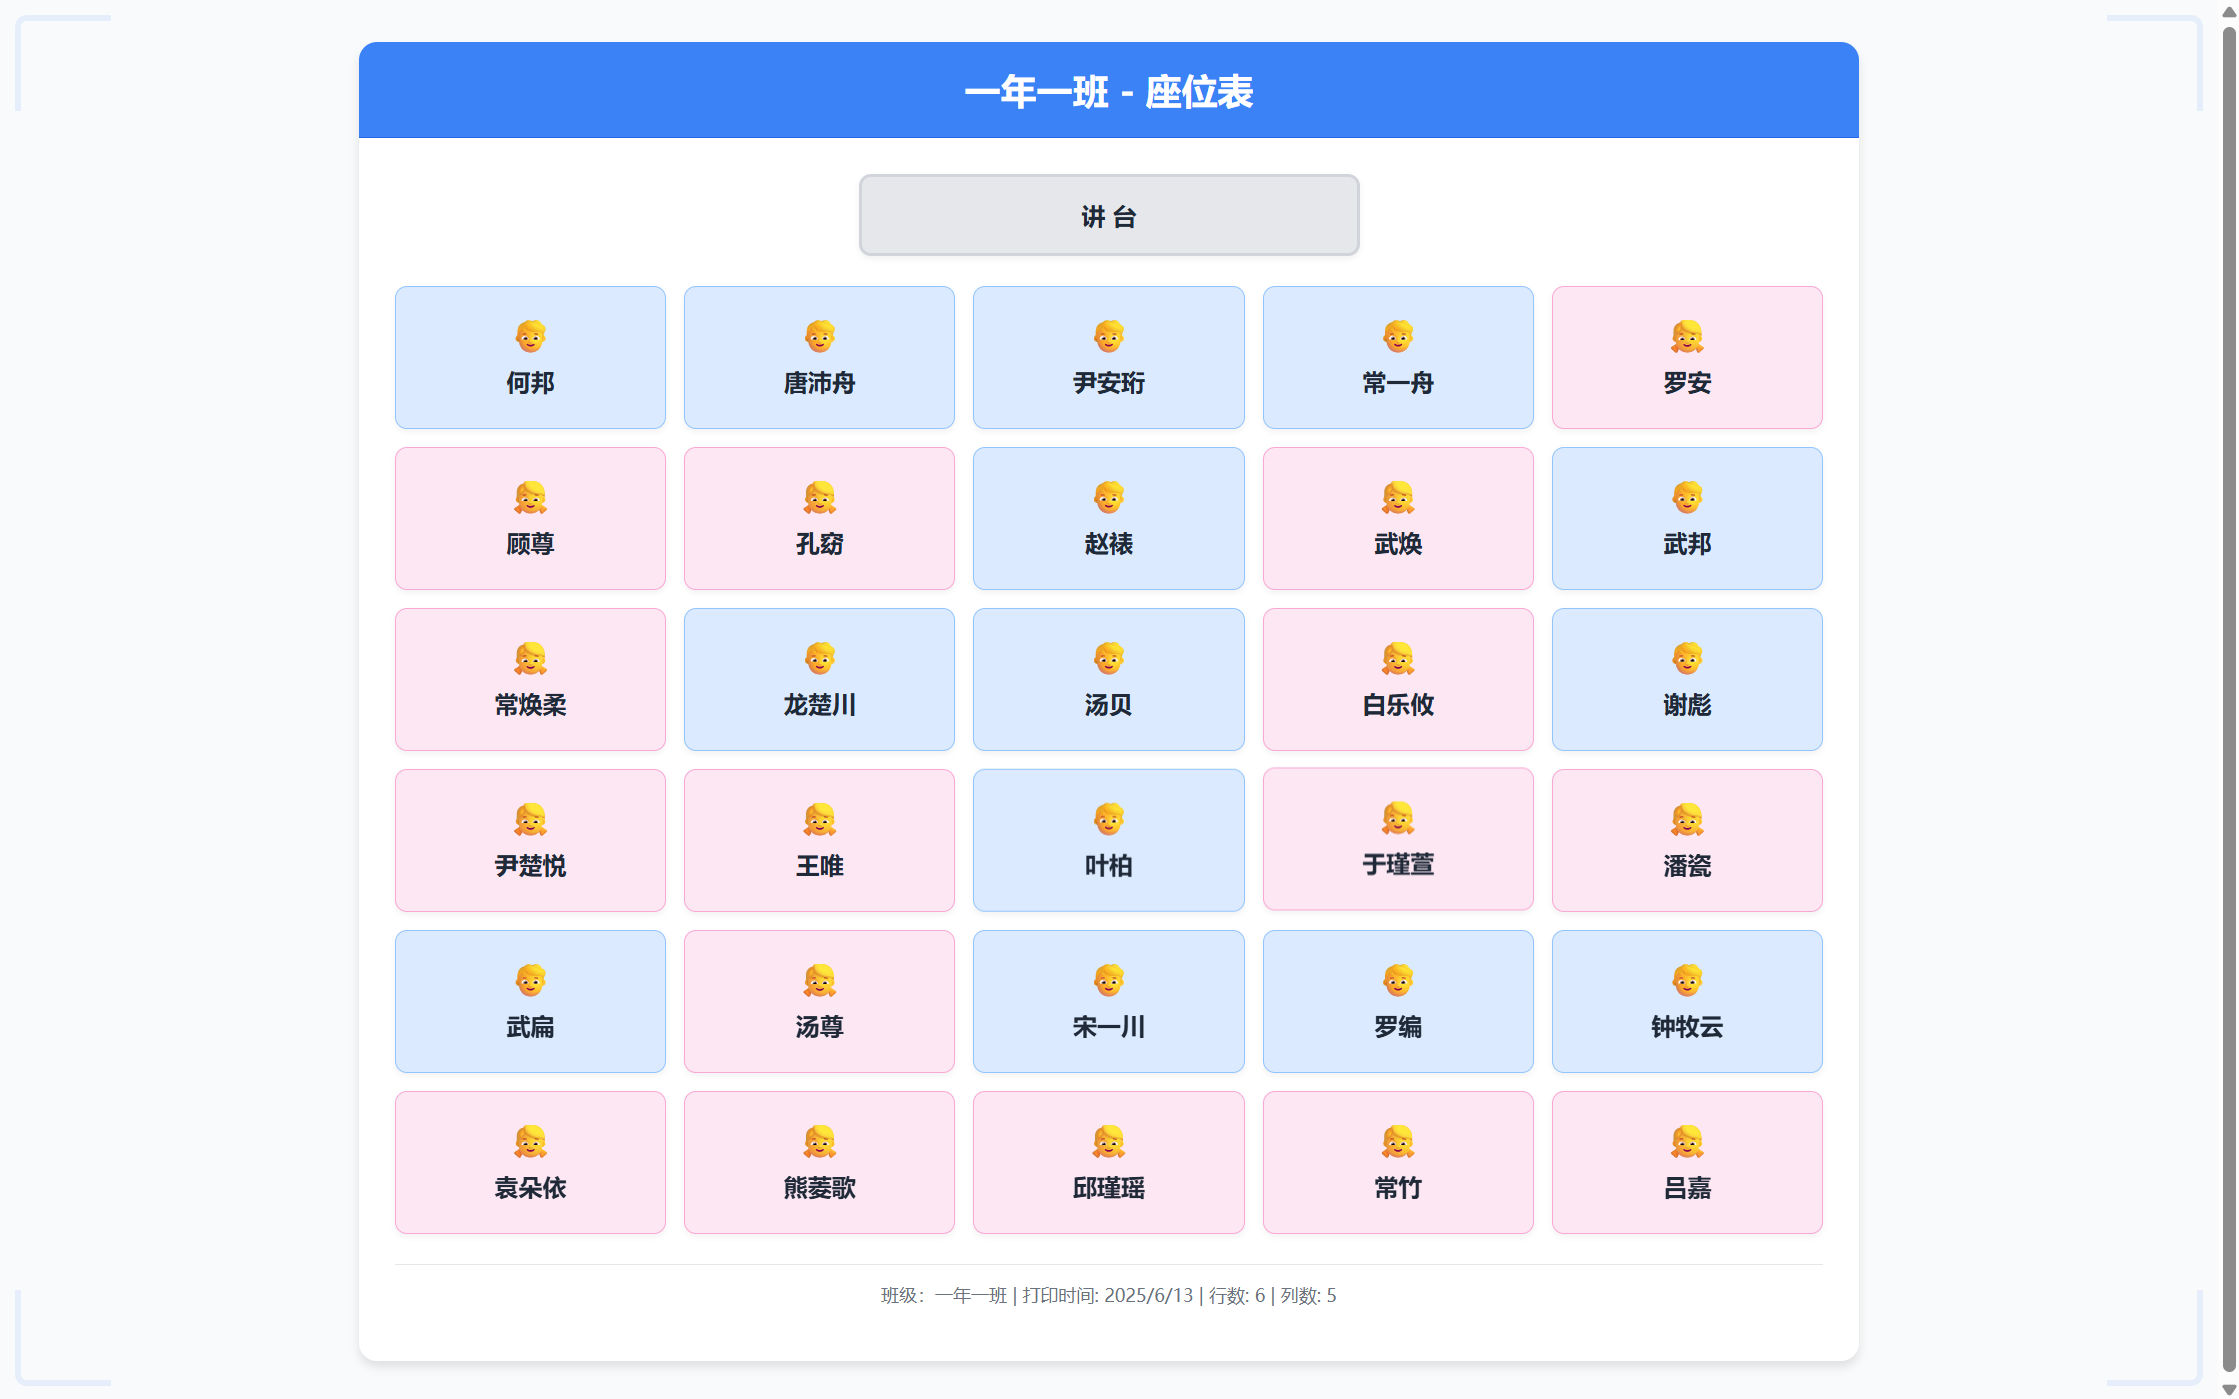Click the boy emoji on 赵裱's seat
The width and height of the screenshot is (2239, 1399).
1108,499
